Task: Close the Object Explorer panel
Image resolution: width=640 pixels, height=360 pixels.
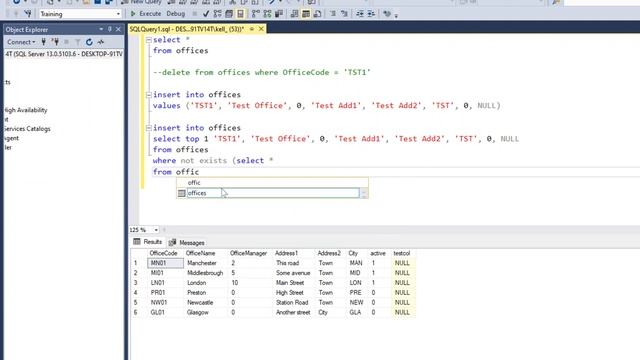Action: 118,29
